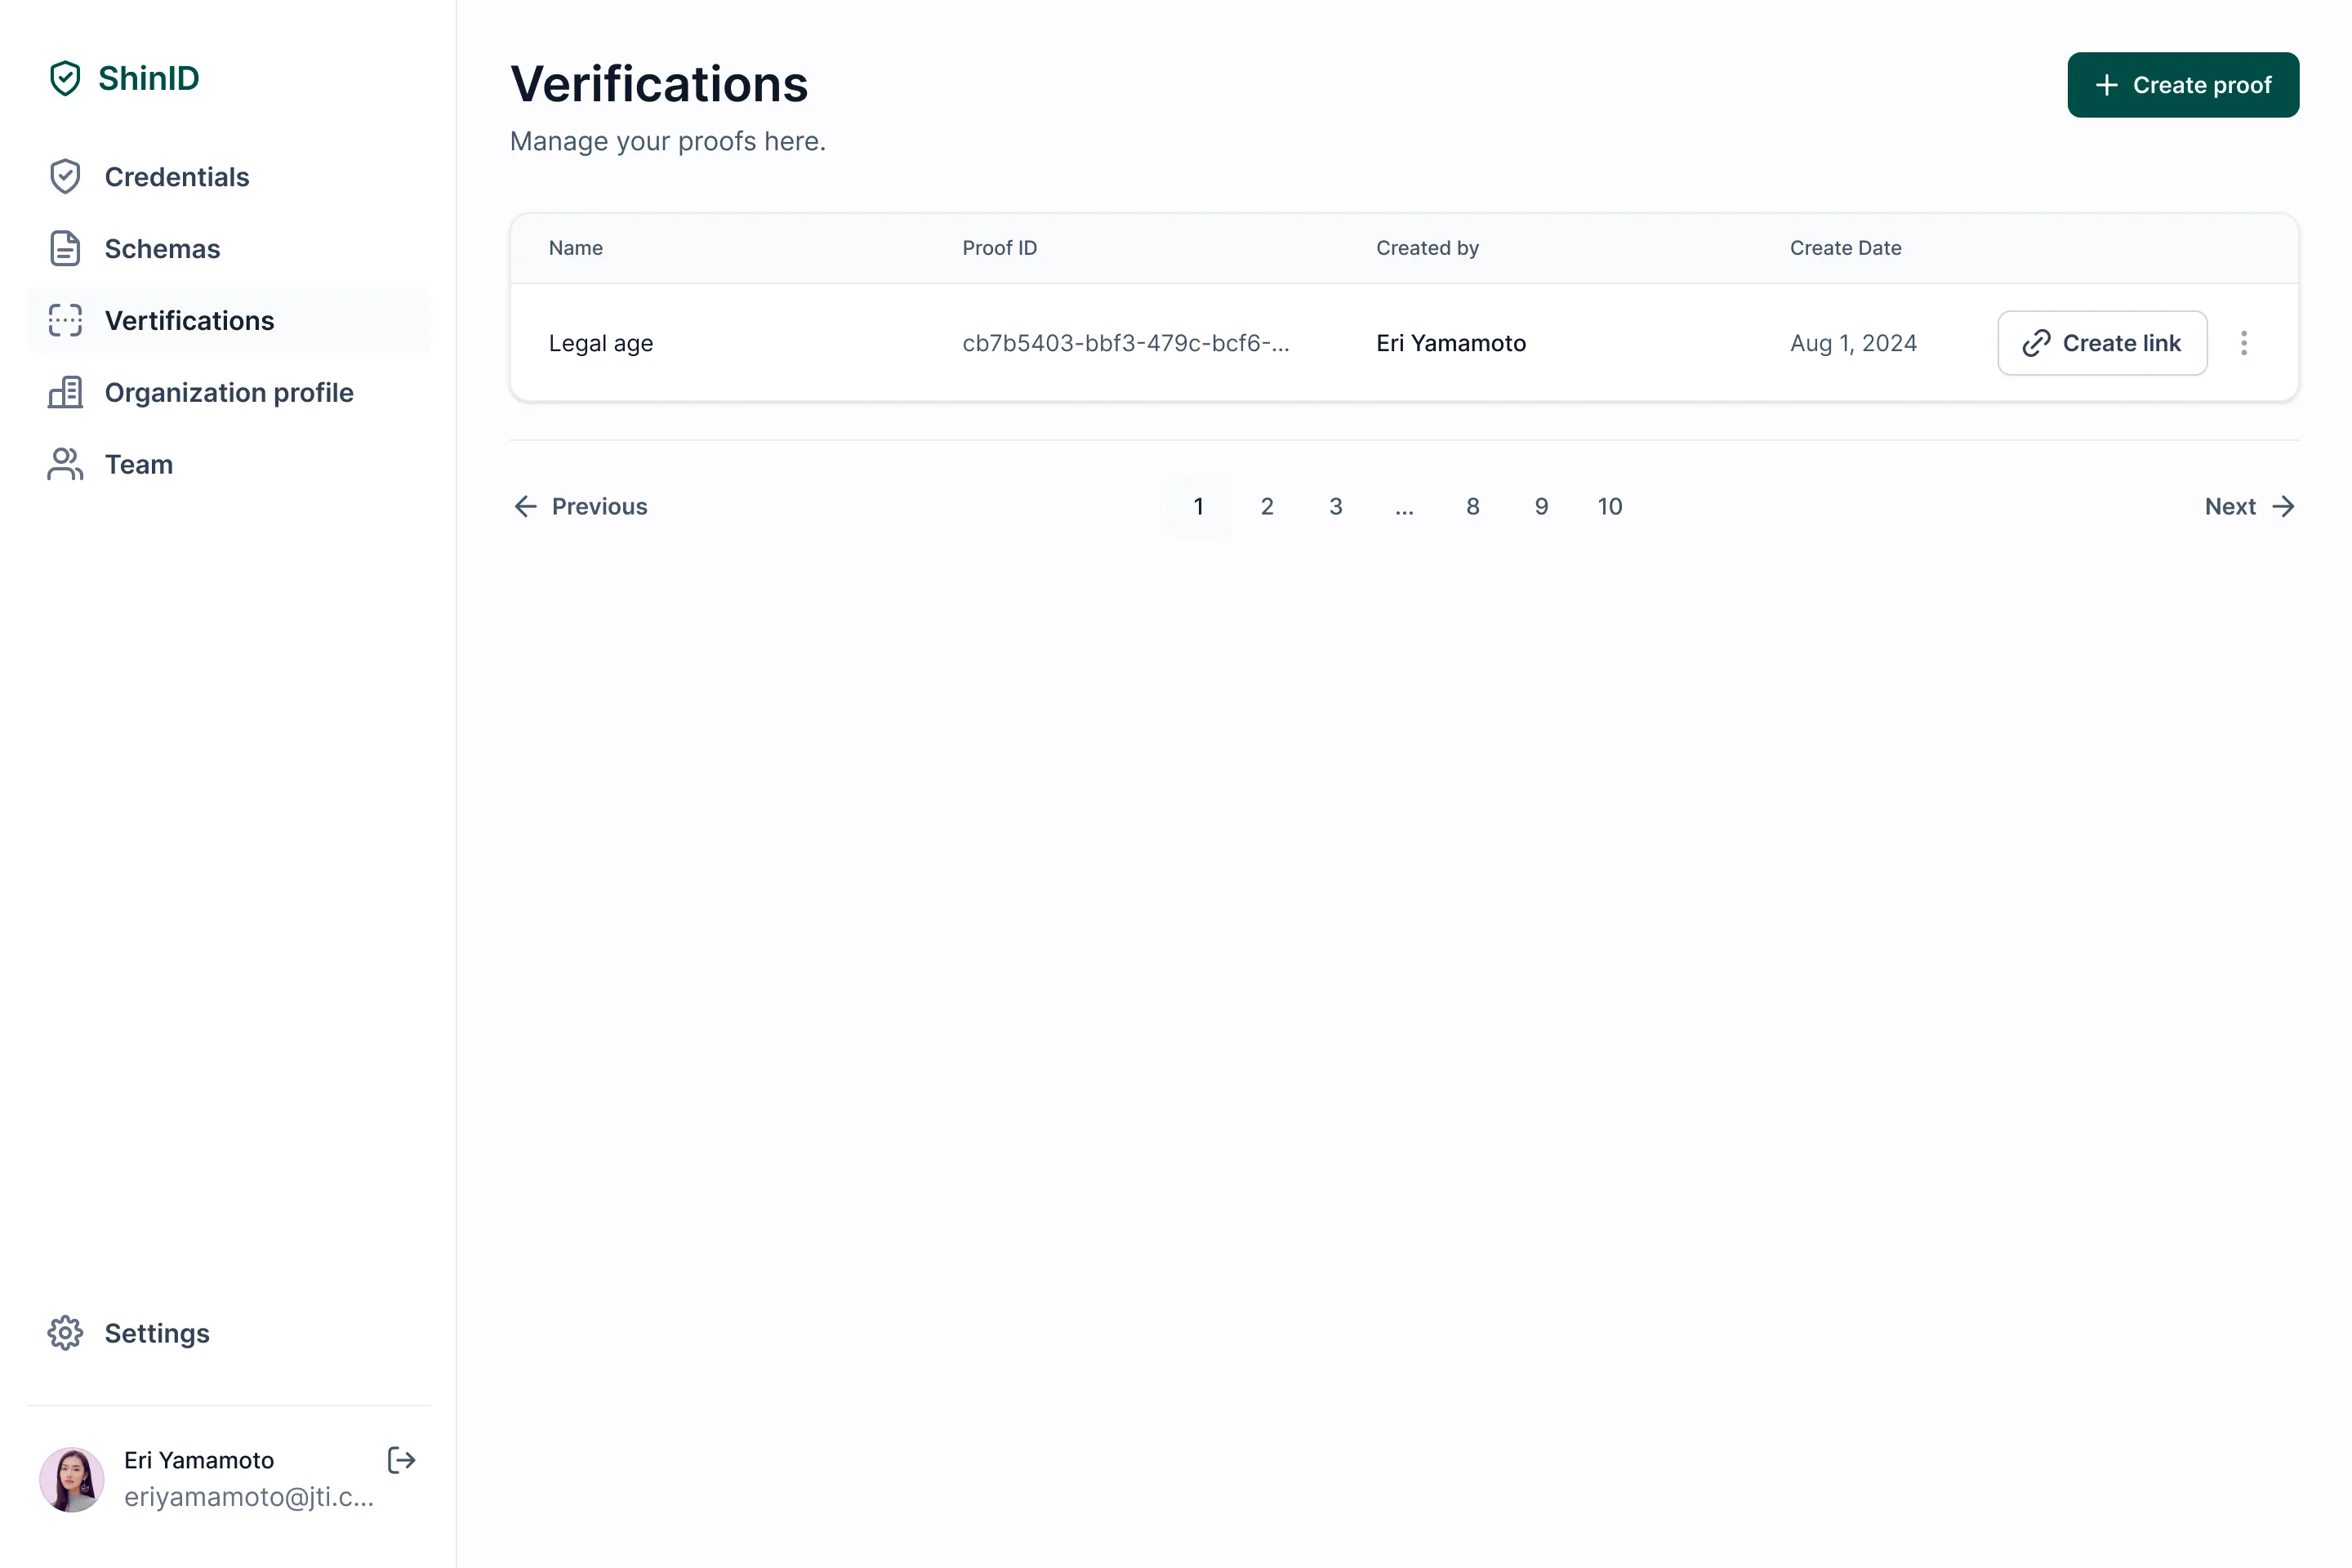Click Eri Yamamoto's profile avatar
This screenshot has width=2352, height=1568.
71,1479
